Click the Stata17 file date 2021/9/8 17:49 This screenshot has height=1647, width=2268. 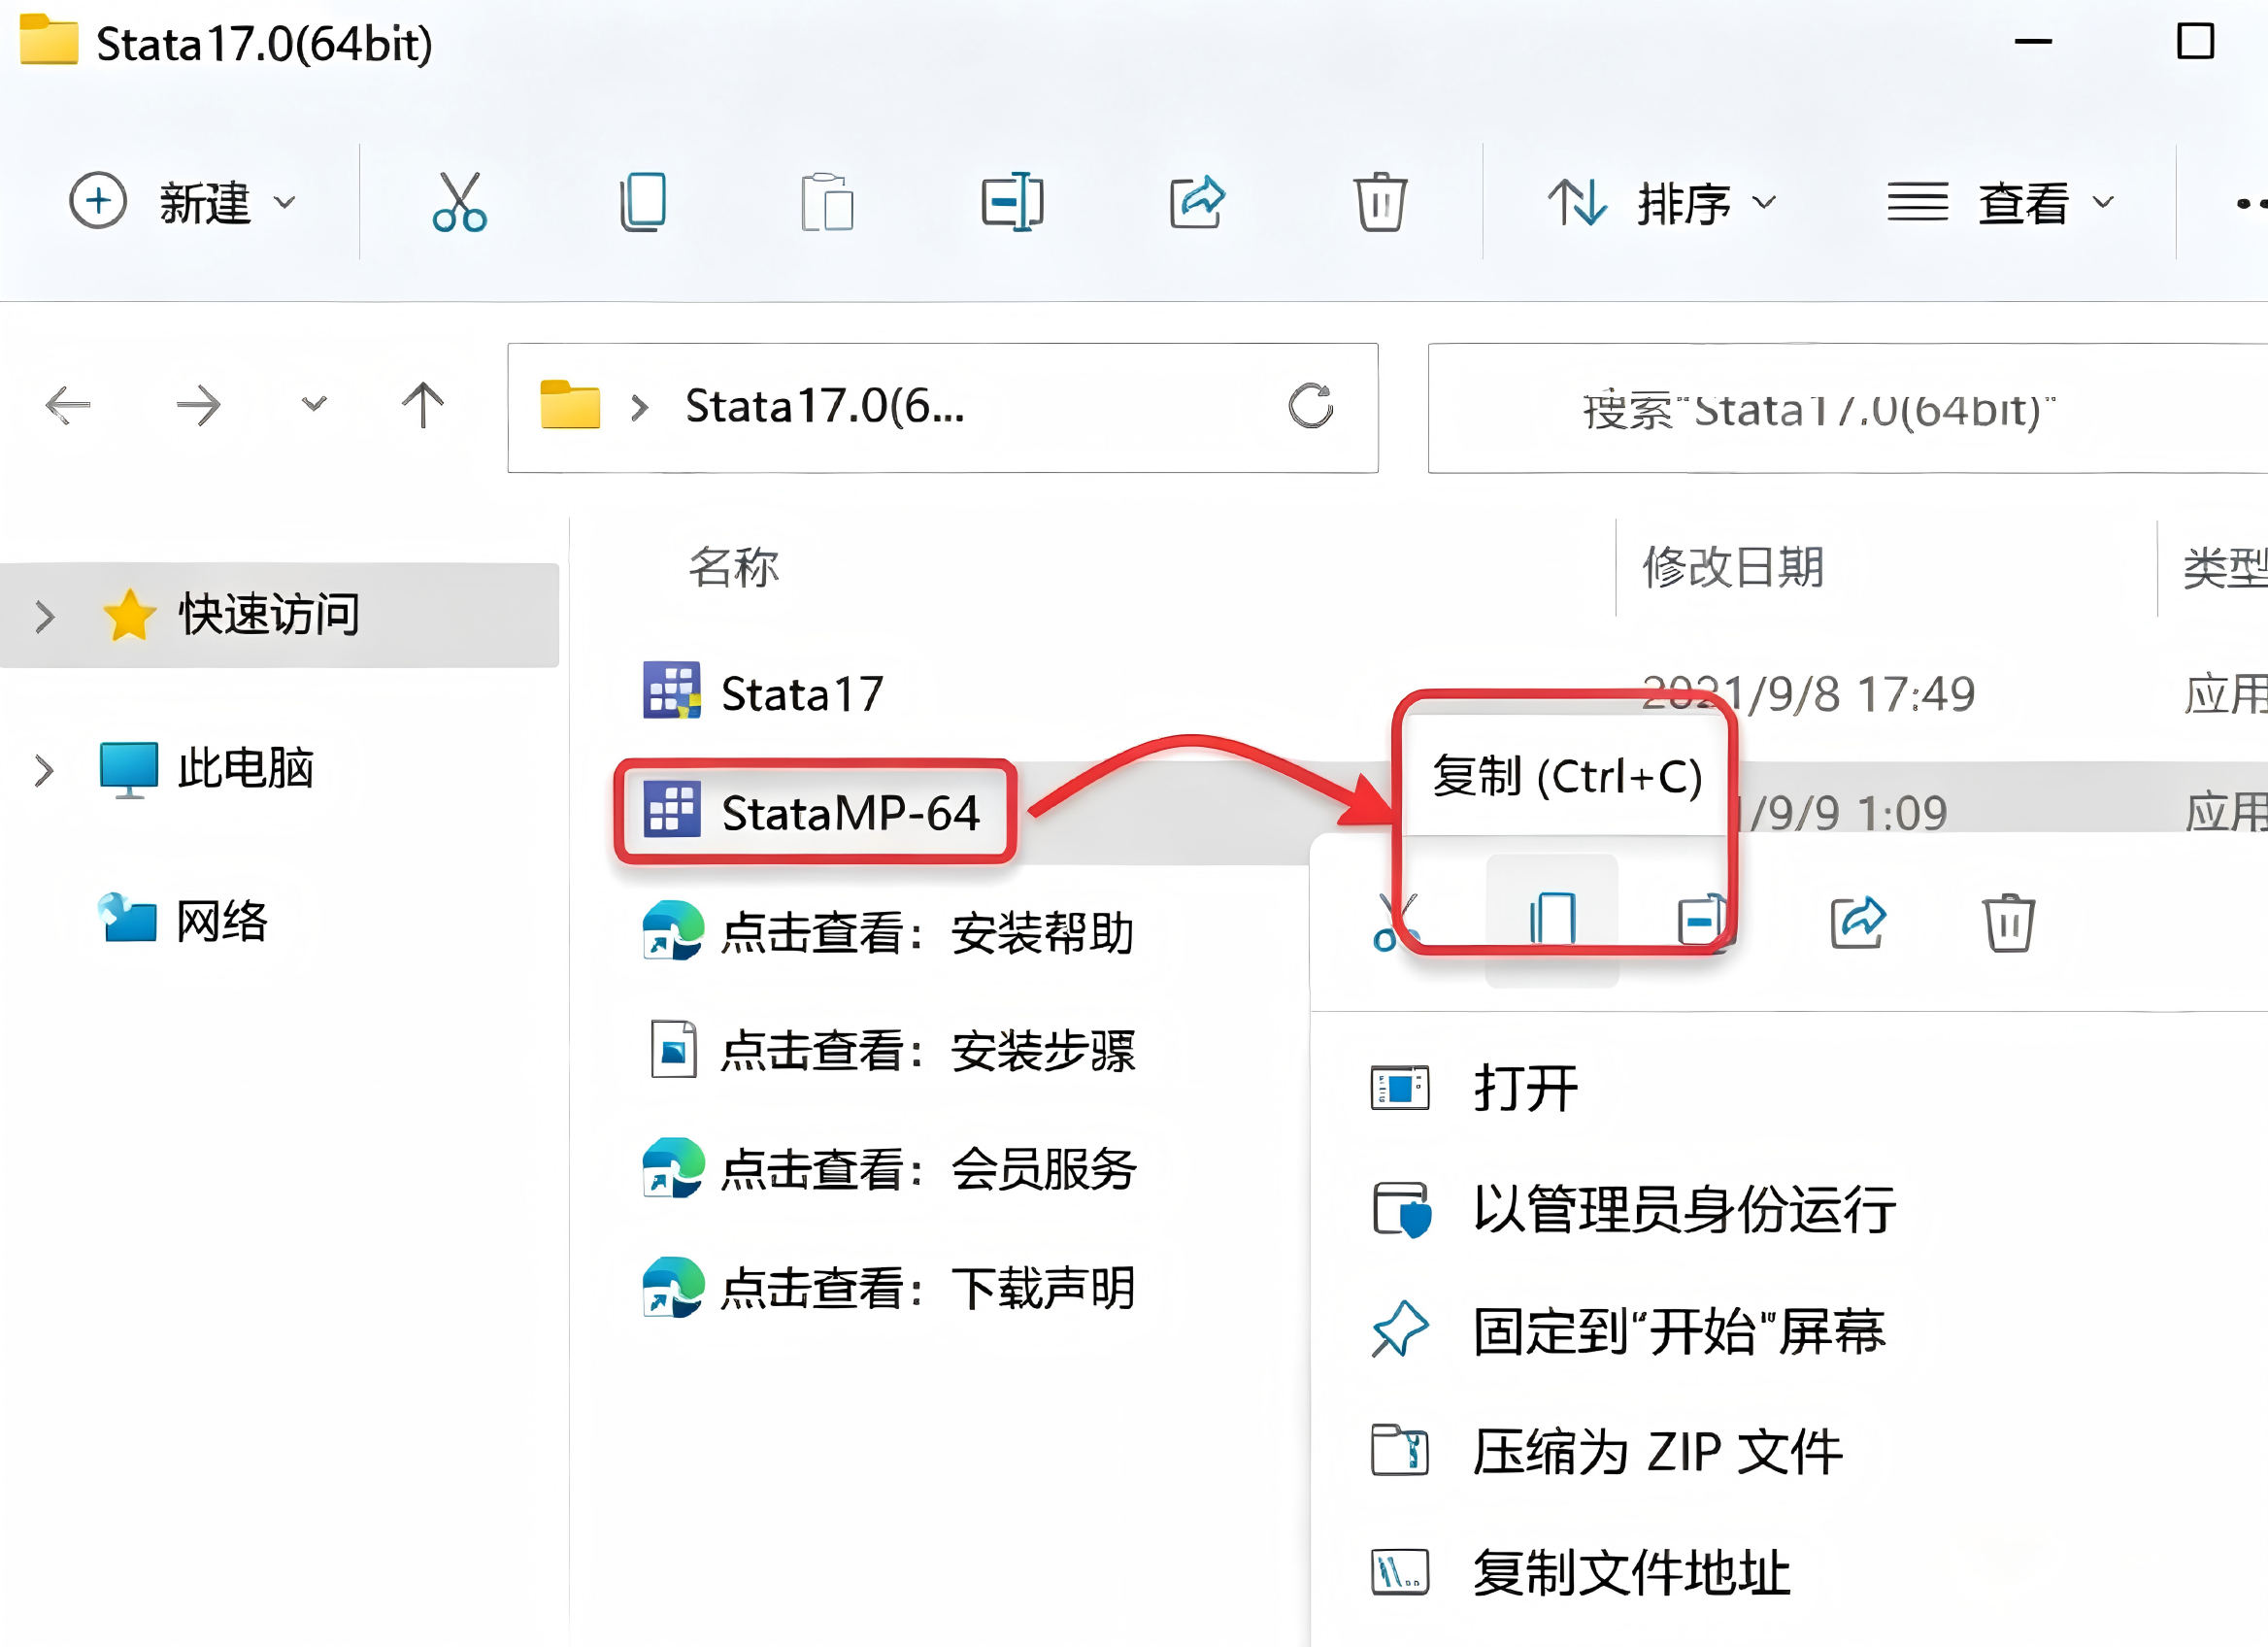pyautogui.click(x=1808, y=694)
